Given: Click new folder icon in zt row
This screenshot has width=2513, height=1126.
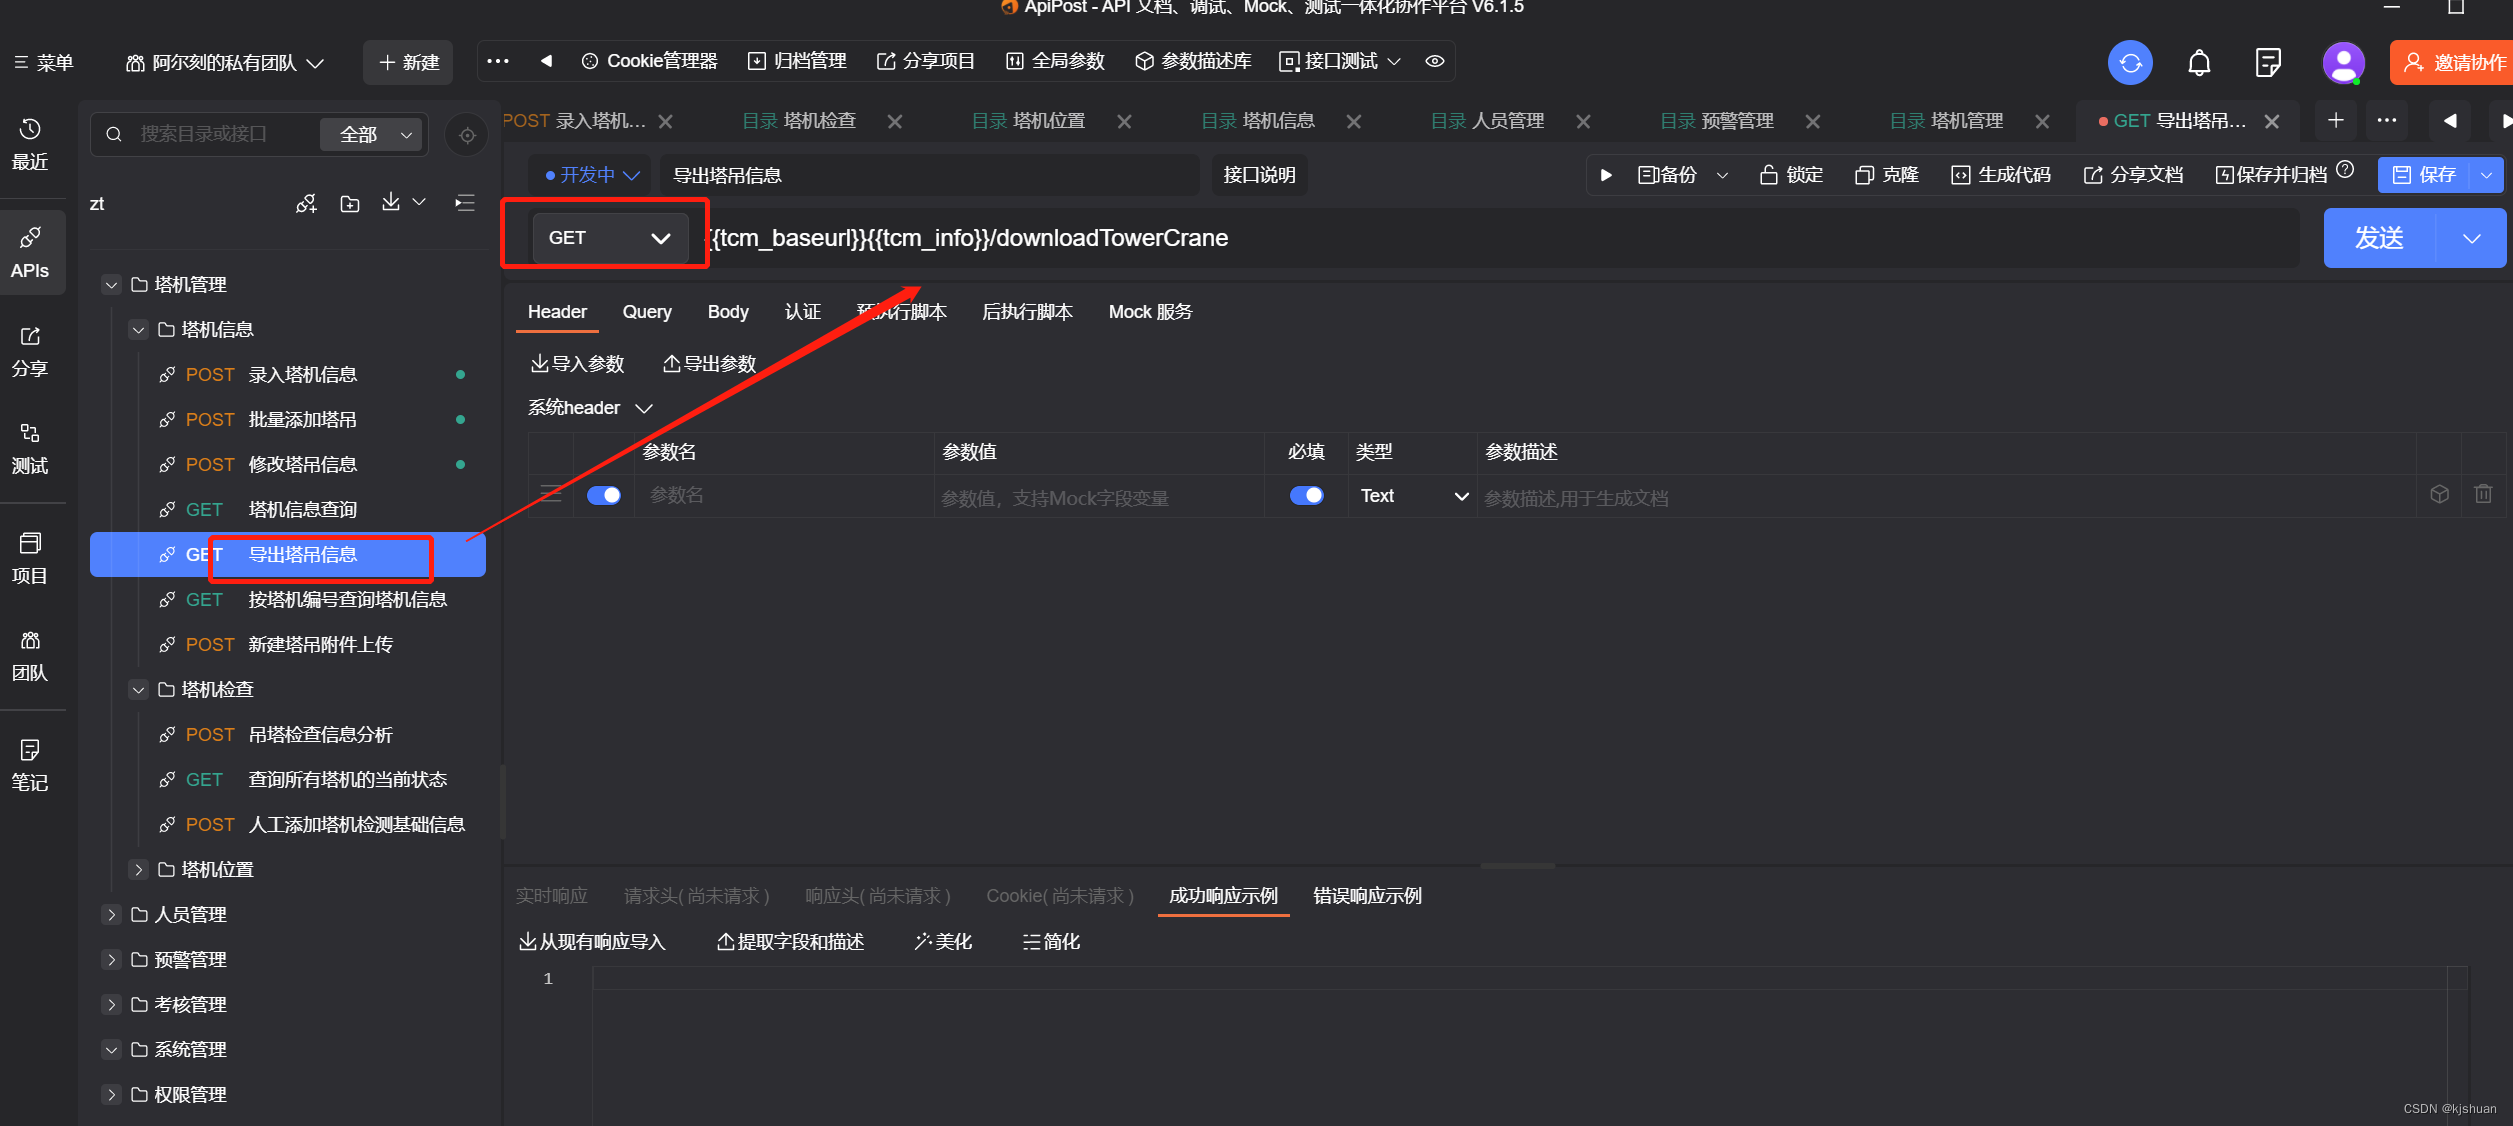Looking at the screenshot, I should 350,204.
